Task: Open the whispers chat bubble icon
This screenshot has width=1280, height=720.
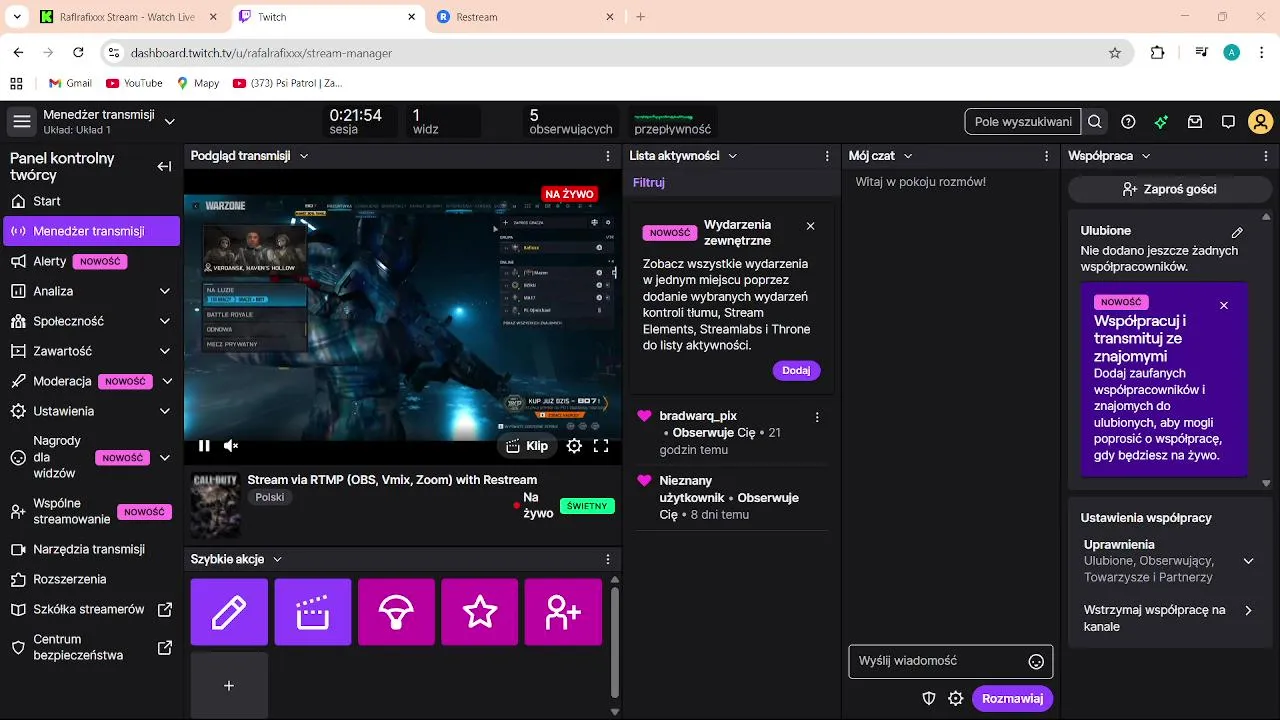Action: pos(1228,122)
